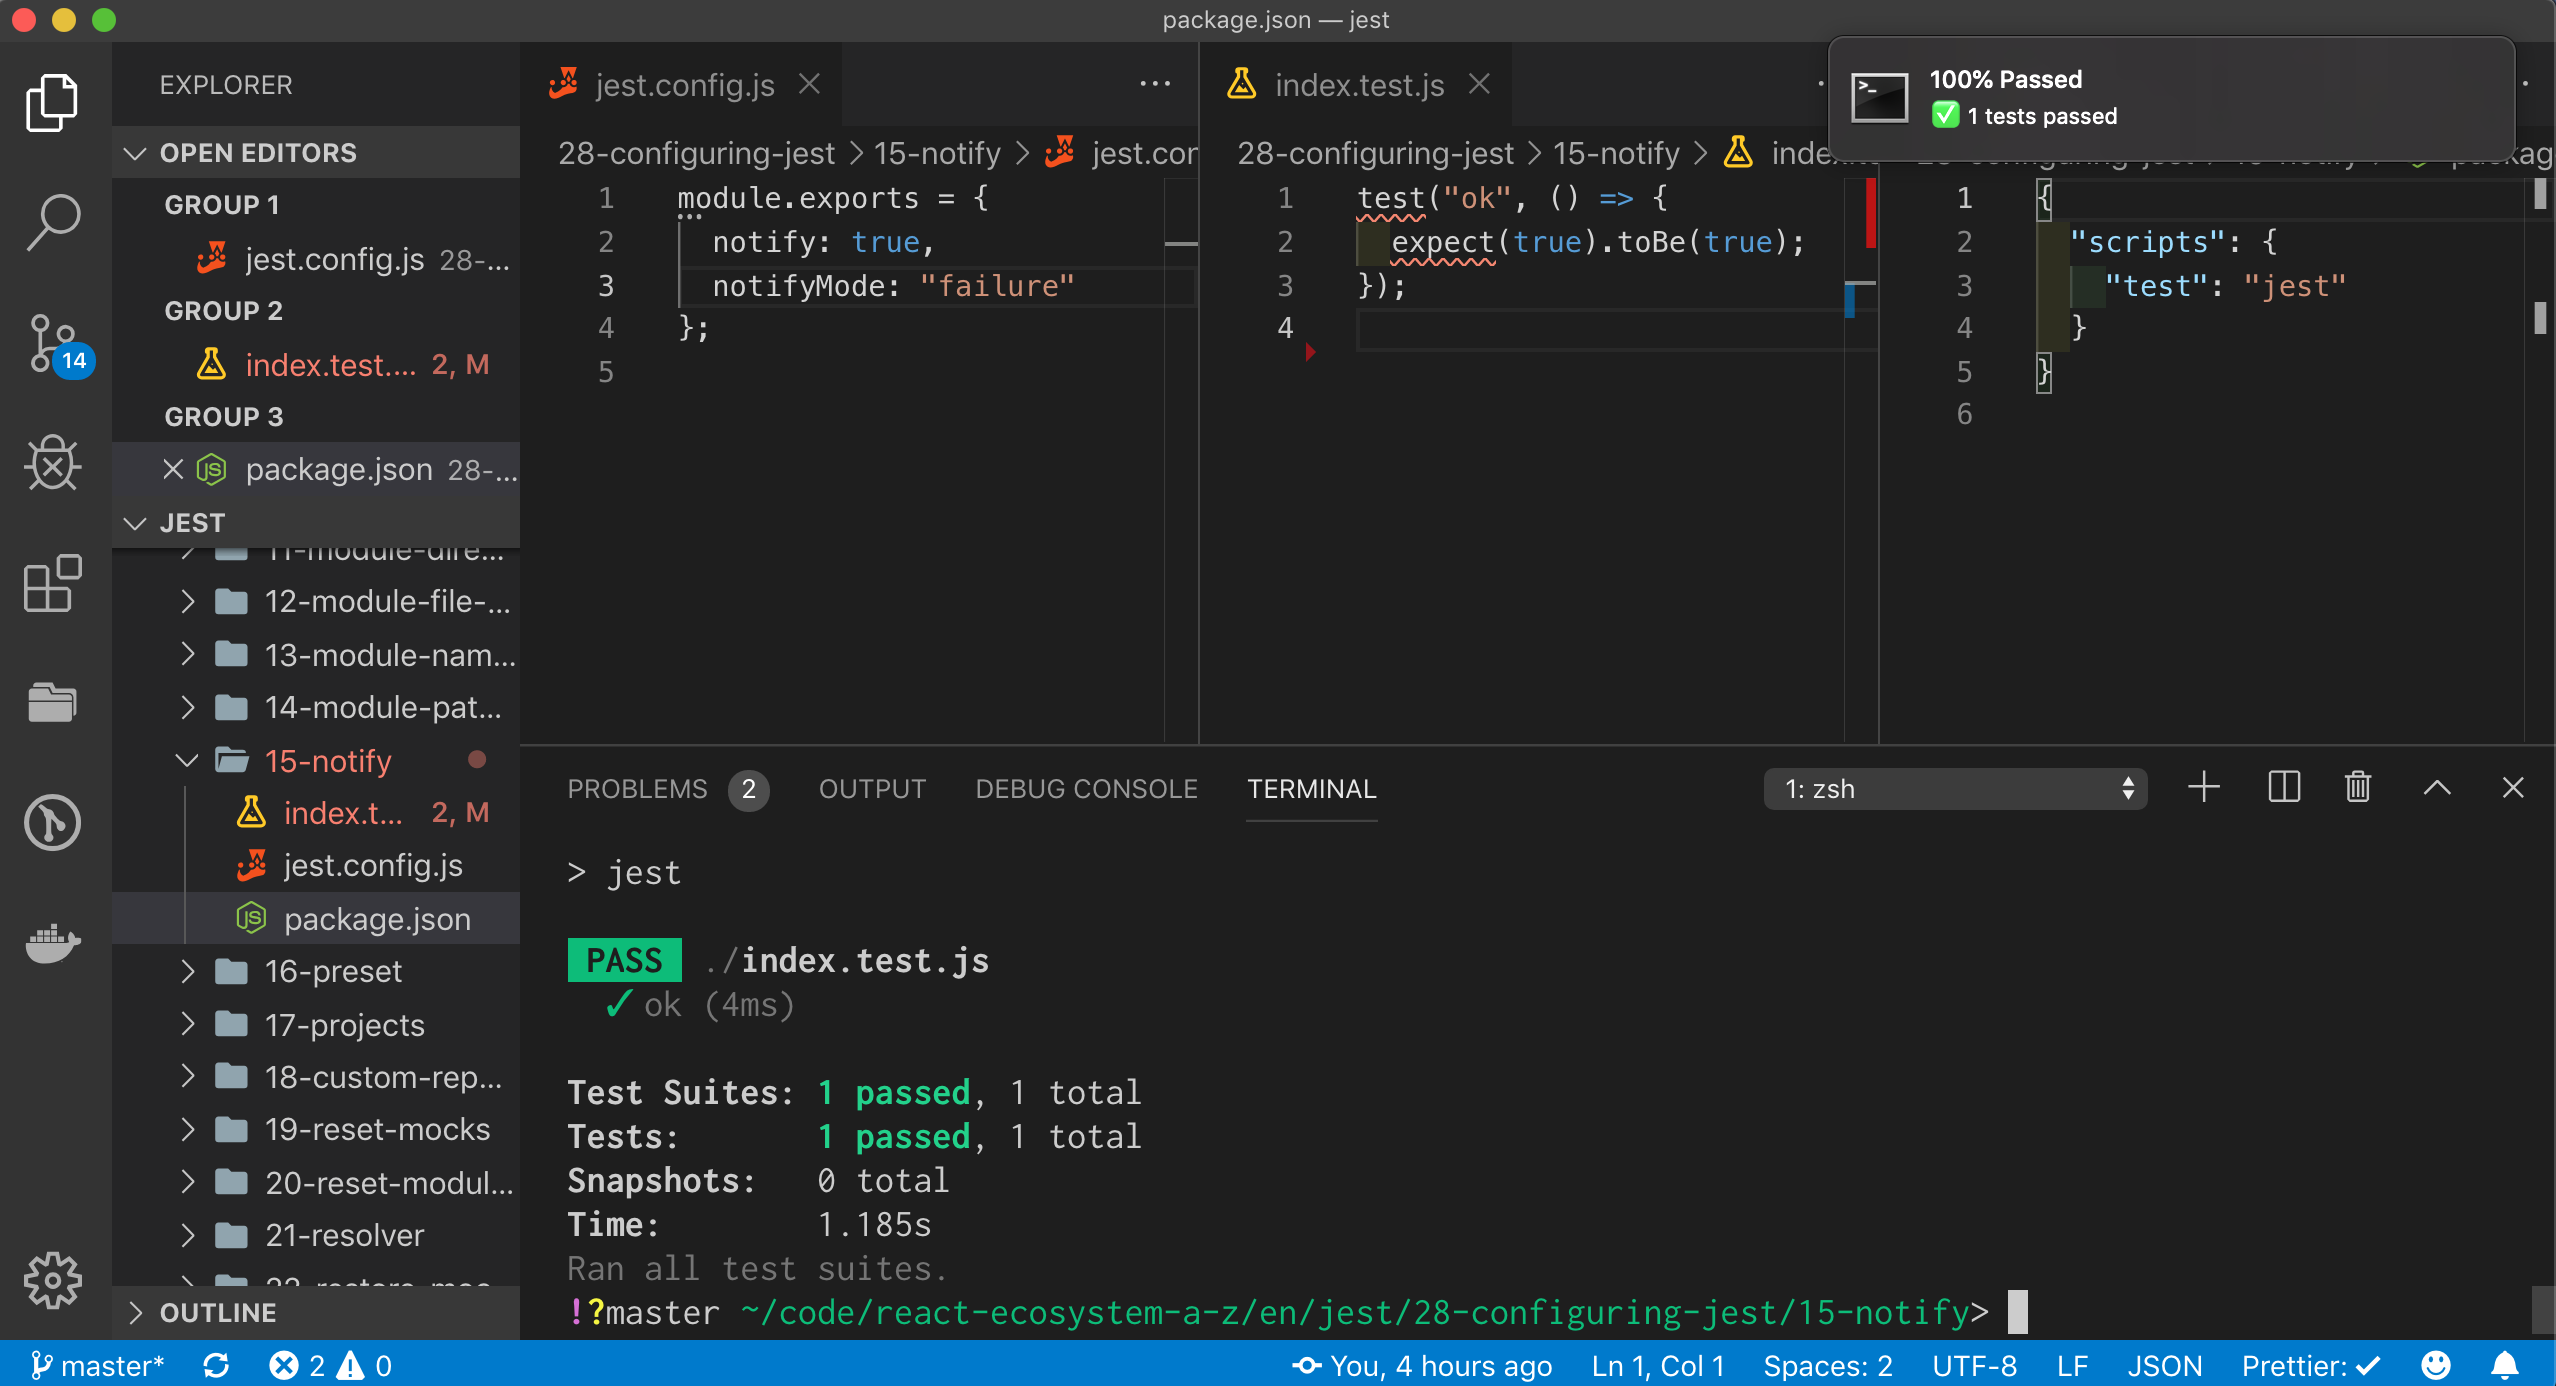Open the GitLens activity bar icon
The height and width of the screenshot is (1386, 2556).
tap(52, 822)
